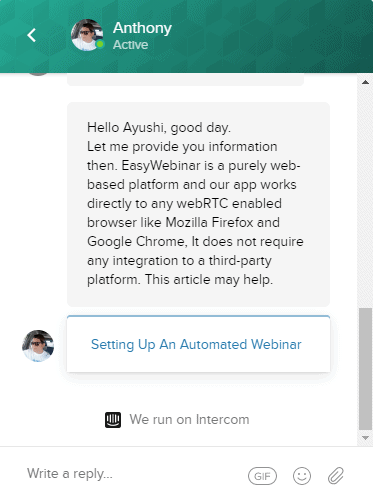Click Anthony's avatar beside the article card
Image resolution: width=373 pixels, height=498 pixels.
pos(38,346)
